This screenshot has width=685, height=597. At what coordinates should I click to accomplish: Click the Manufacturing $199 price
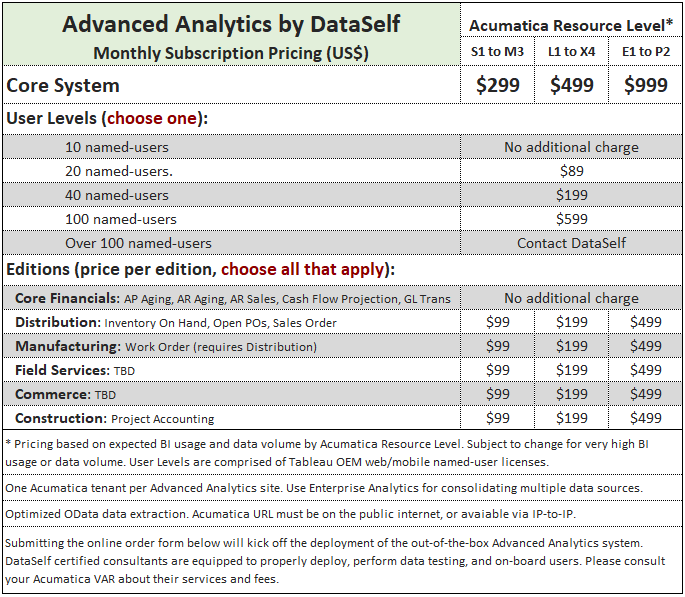(x=571, y=346)
